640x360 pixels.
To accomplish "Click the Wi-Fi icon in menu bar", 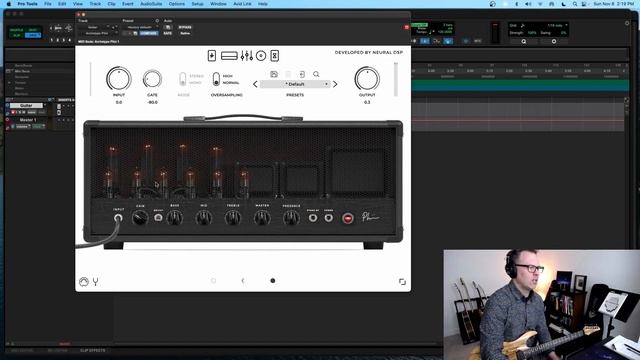I will [x=540, y=4].
